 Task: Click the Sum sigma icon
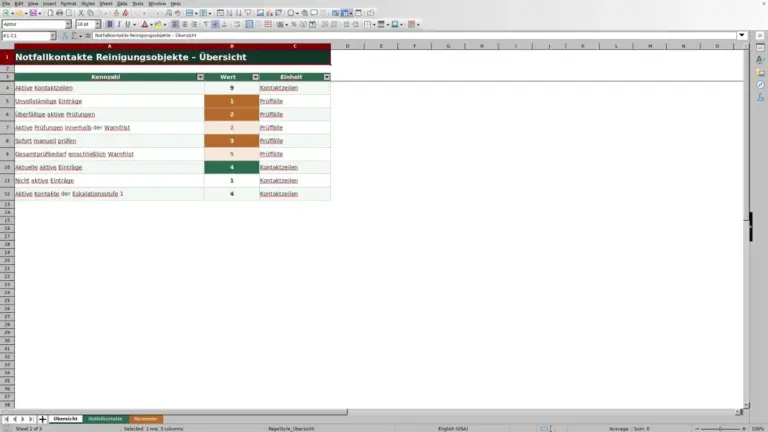pos(74,36)
